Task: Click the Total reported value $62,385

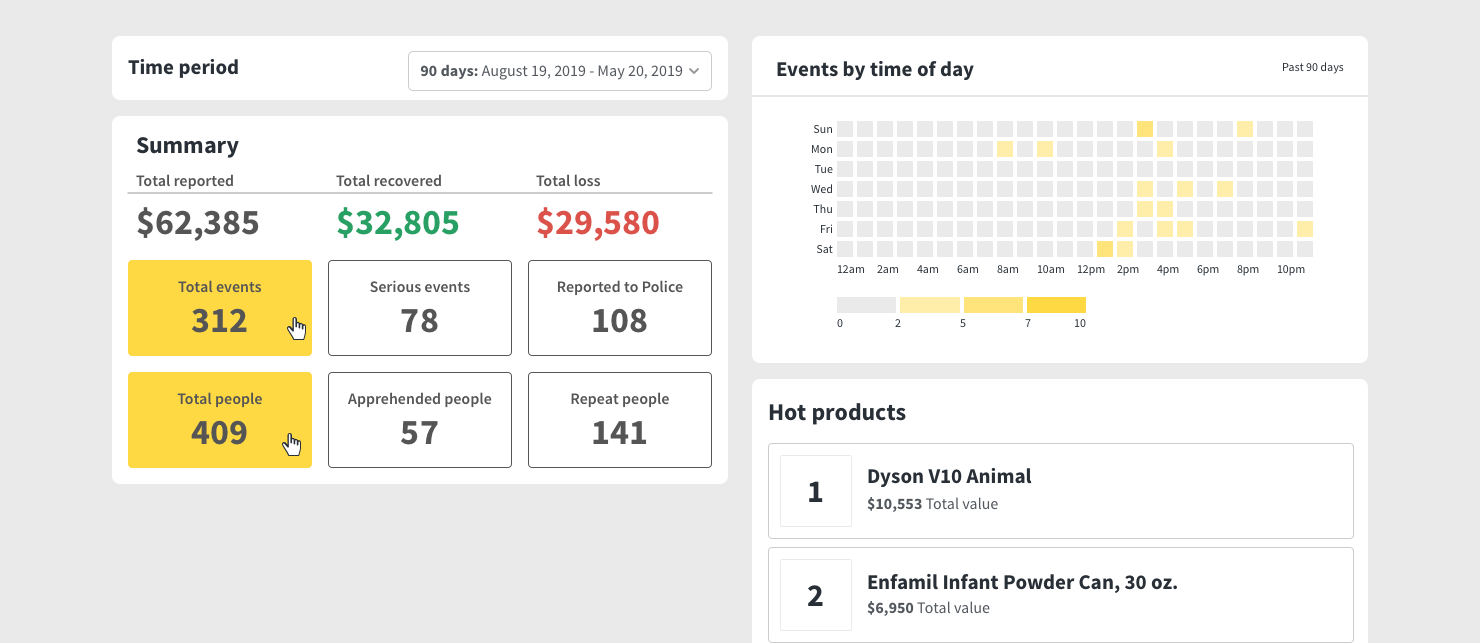Action: (197, 223)
